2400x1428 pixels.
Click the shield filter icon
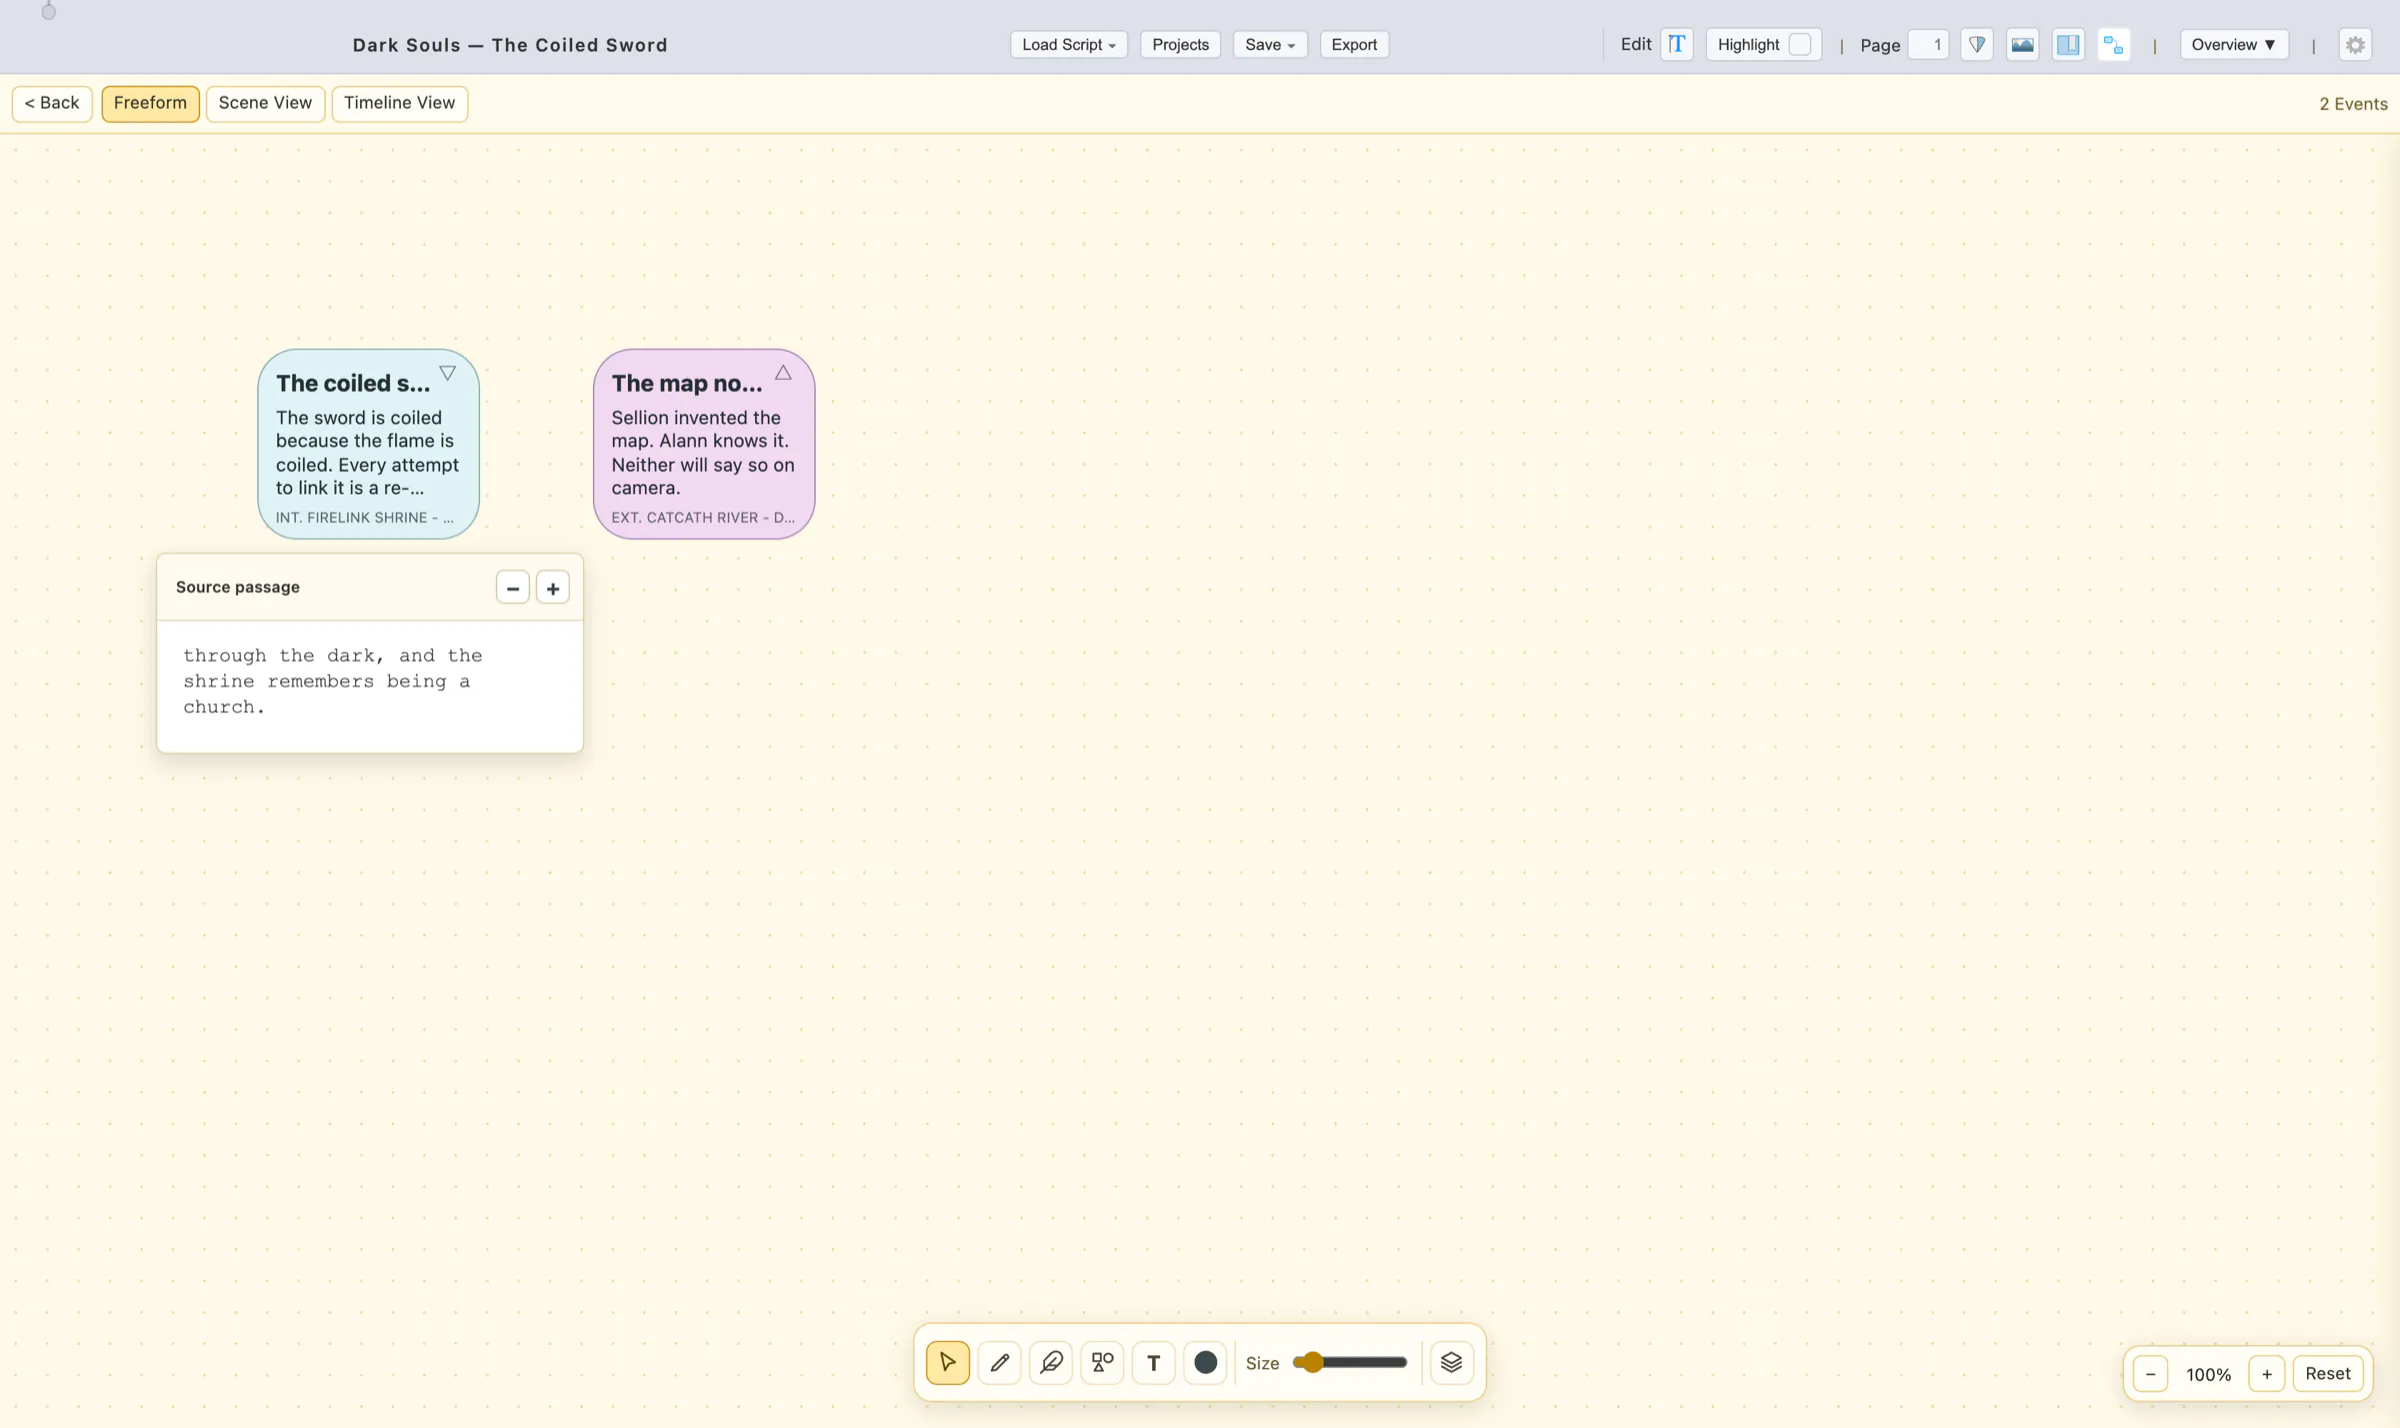(1977, 44)
